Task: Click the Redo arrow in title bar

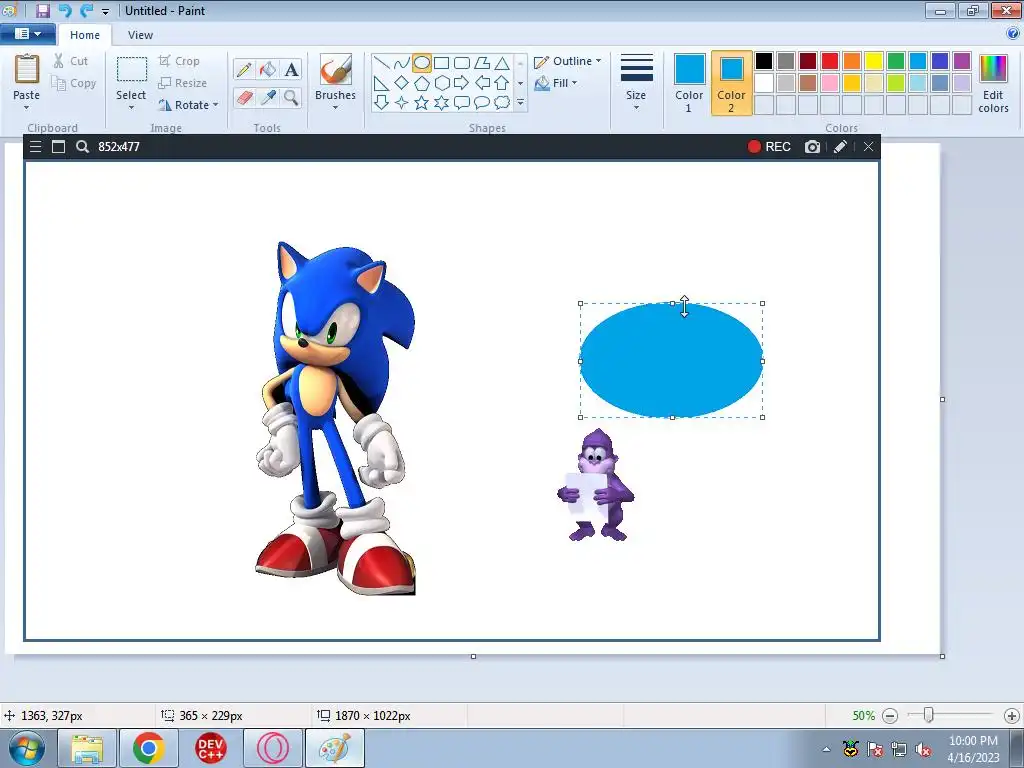Action: [86, 10]
